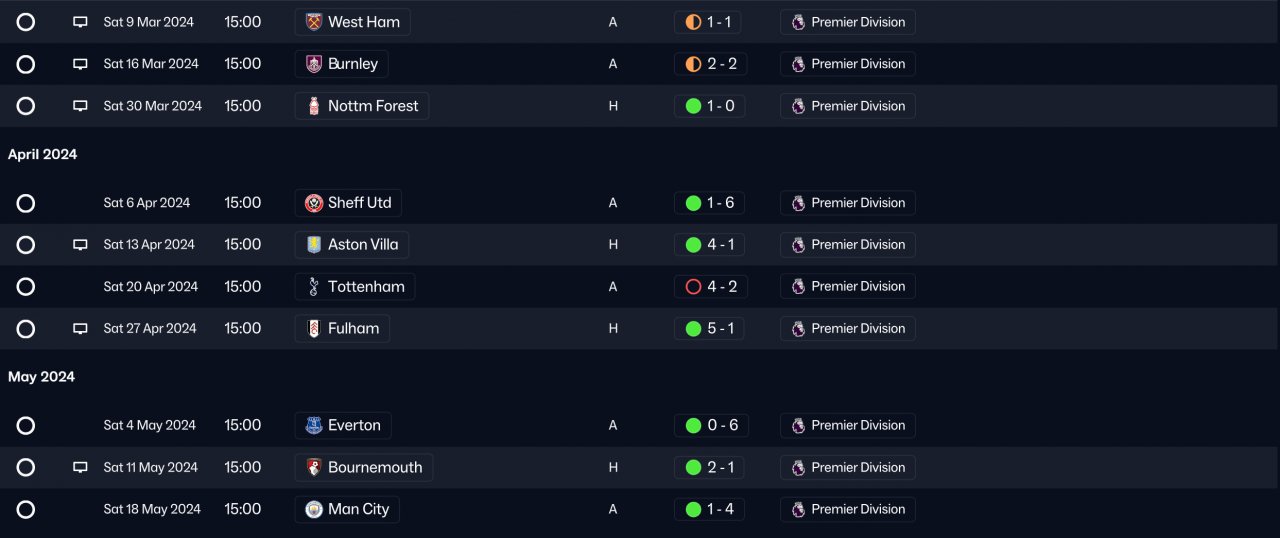The image size is (1280, 538).
Task: Click the Premier Division tag on Everton row
Action: tap(848, 425)
